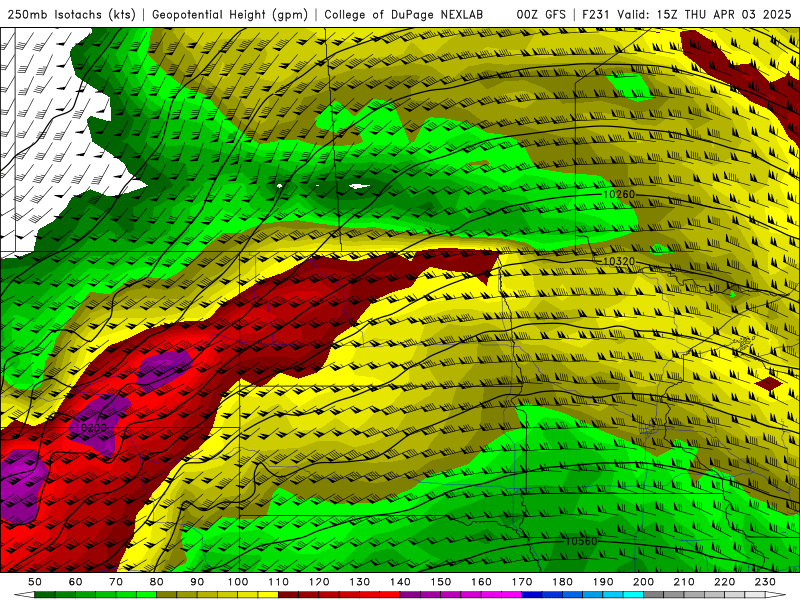
Task: Click the 170 value on the color scale
Action: pyautogui.click(x=522, y=582)
